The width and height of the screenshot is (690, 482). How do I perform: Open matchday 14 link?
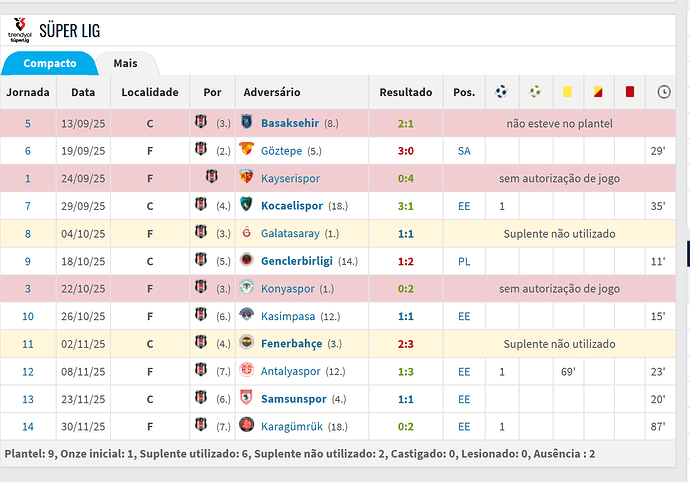[x=28, y=427]
